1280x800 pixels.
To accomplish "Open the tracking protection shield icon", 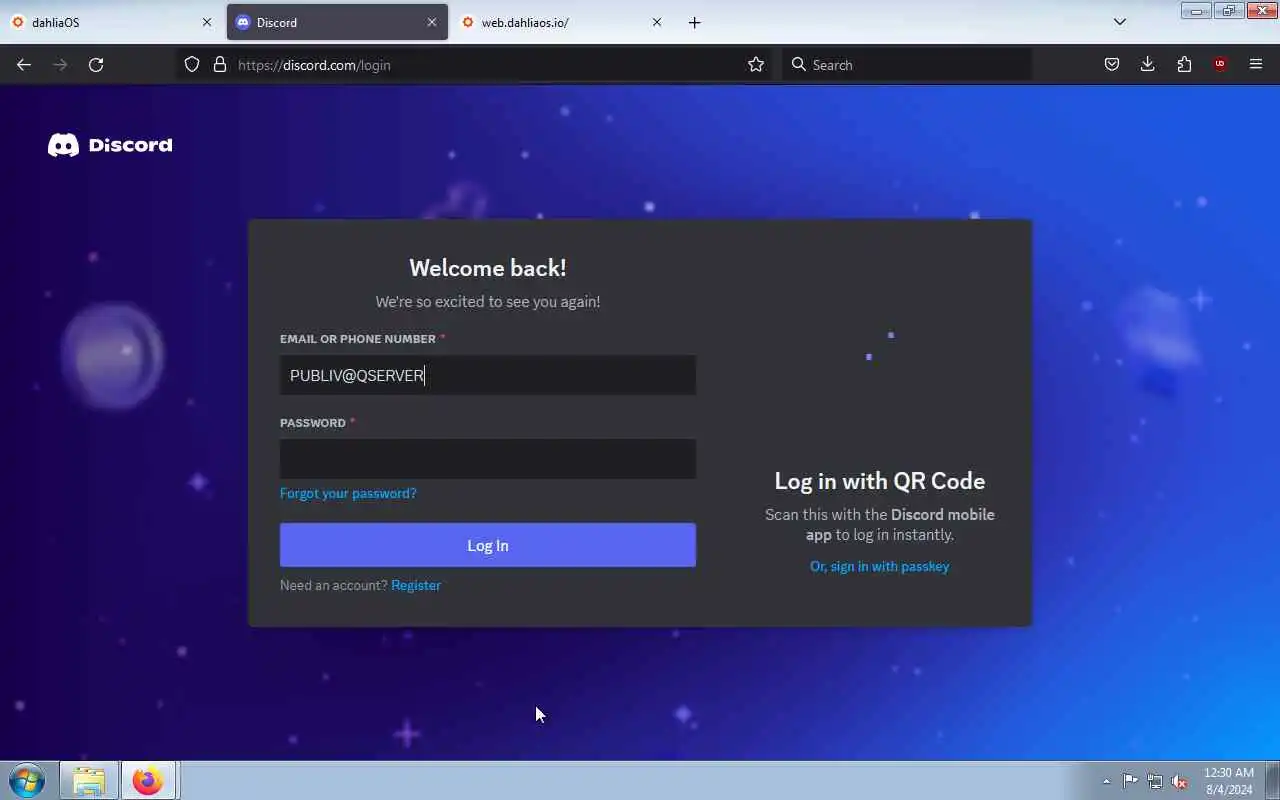I will click(192, 64).
